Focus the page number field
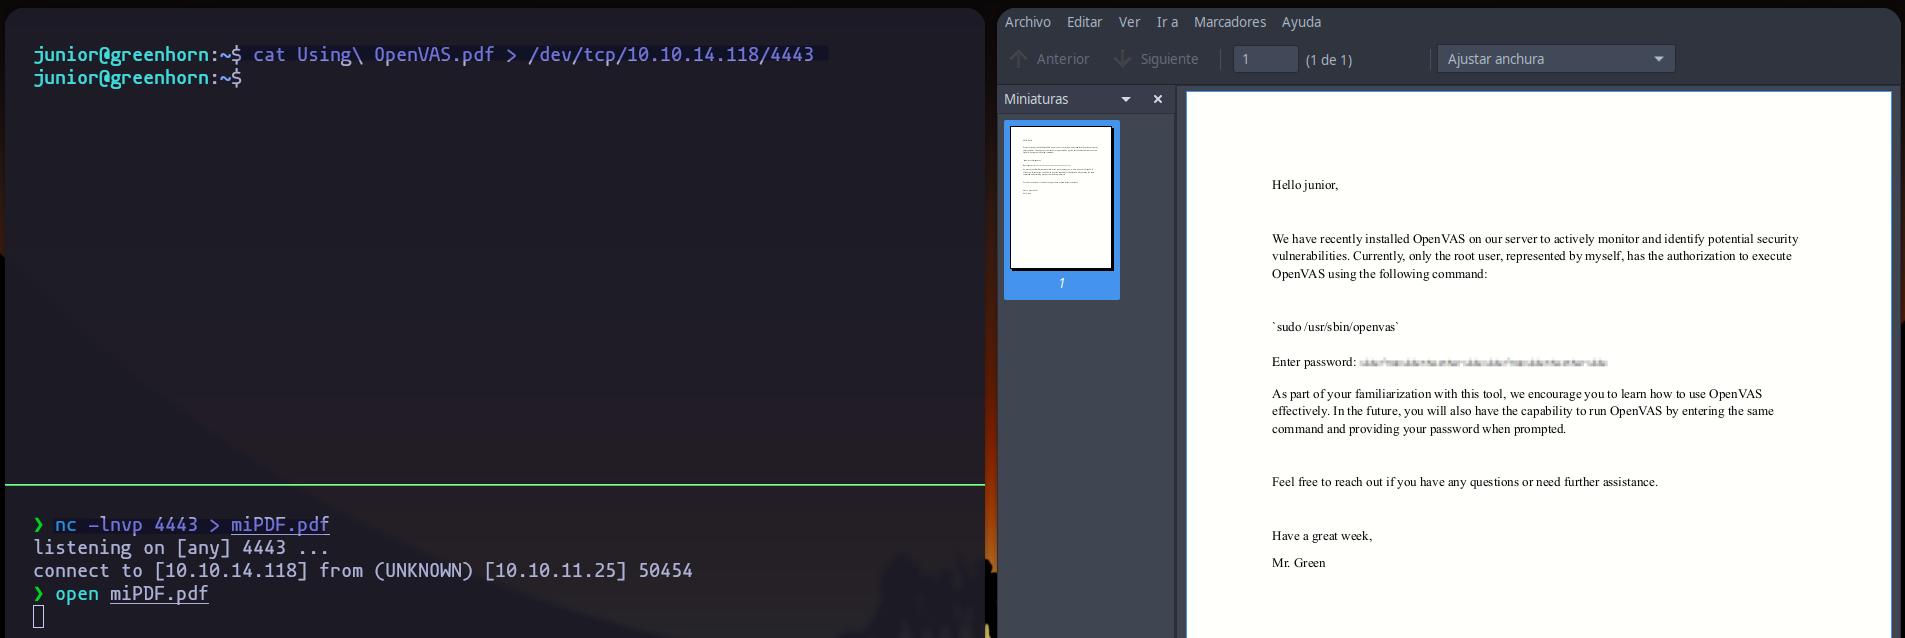 tap(1265, 59)
